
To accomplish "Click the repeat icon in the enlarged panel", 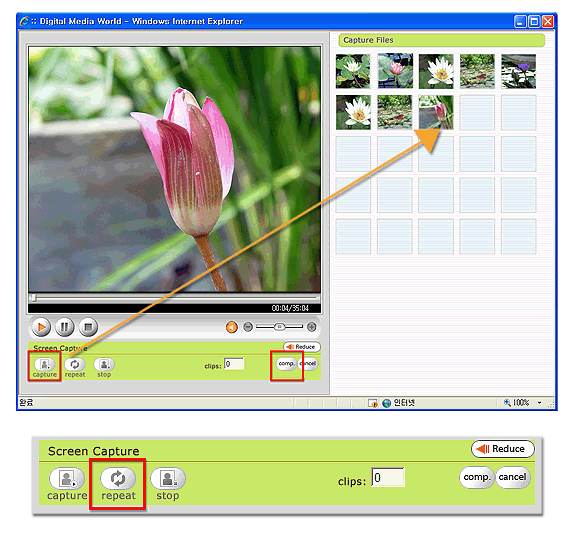I will 118,478.
